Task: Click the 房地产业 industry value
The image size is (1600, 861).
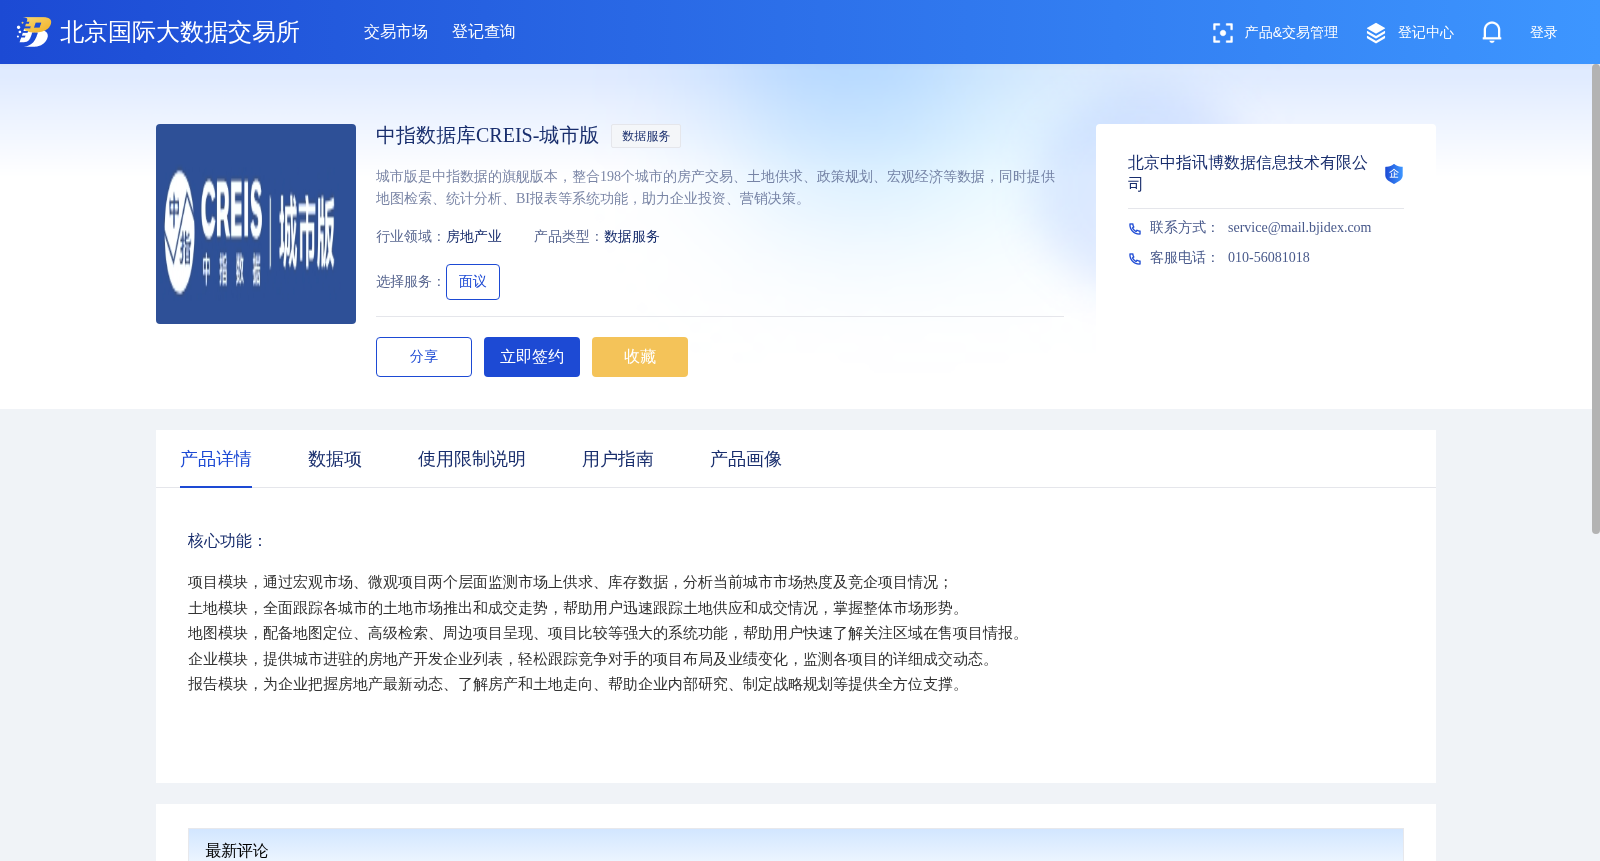Action: [474, 237]
